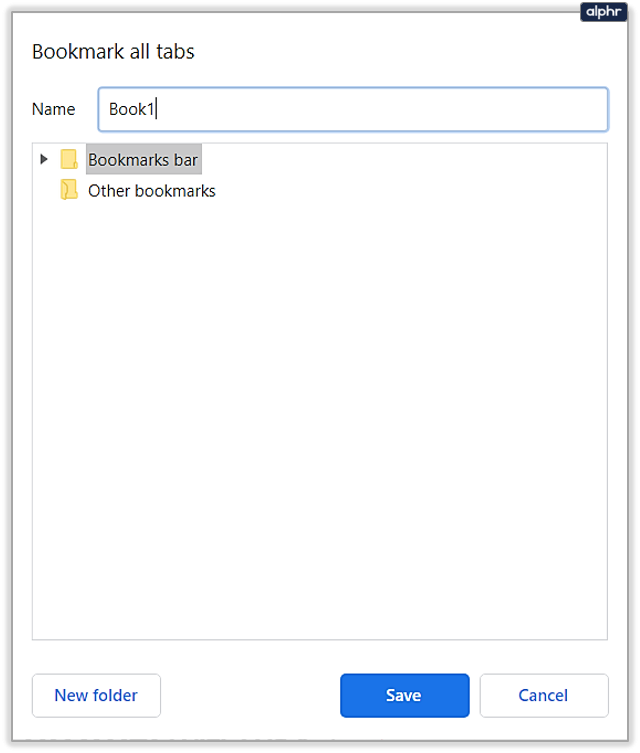Expand the Bookmarks bar folder arrow
Screen dimensions: 640x753
43,159
